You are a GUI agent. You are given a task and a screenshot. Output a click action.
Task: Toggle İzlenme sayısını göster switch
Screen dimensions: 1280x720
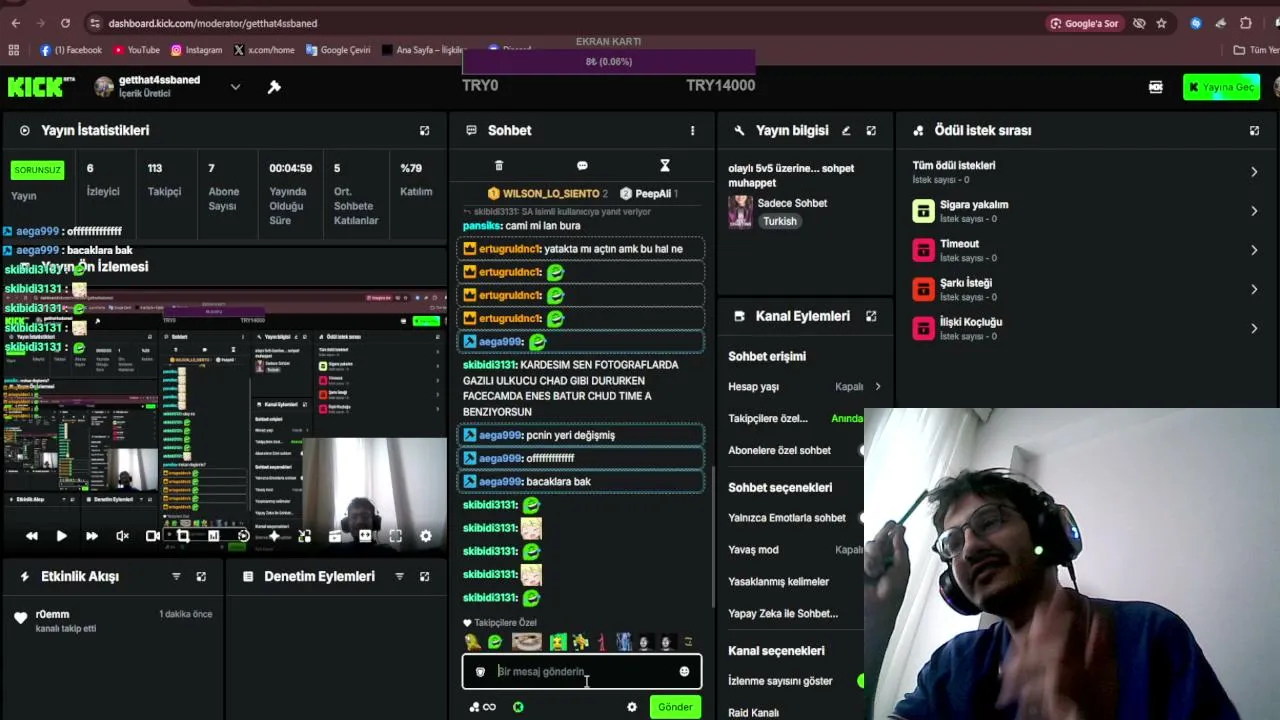(x=861, y=681)
